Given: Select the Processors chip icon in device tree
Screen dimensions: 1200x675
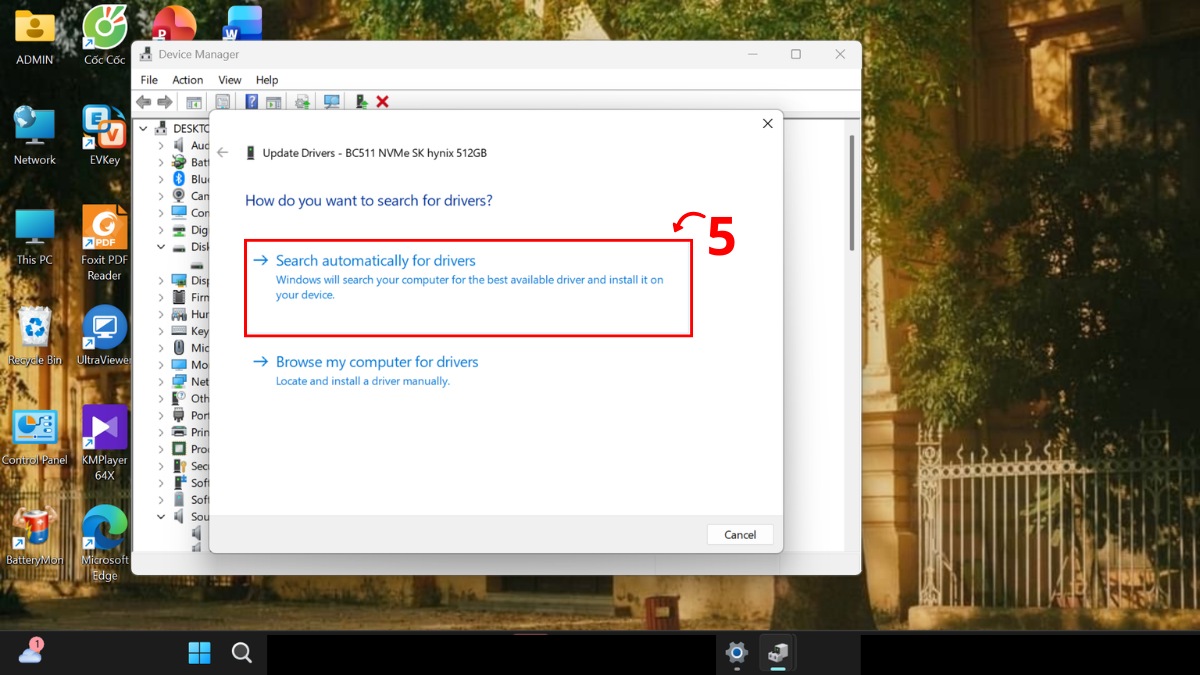Looking at the screenshot, I should 179,449.
